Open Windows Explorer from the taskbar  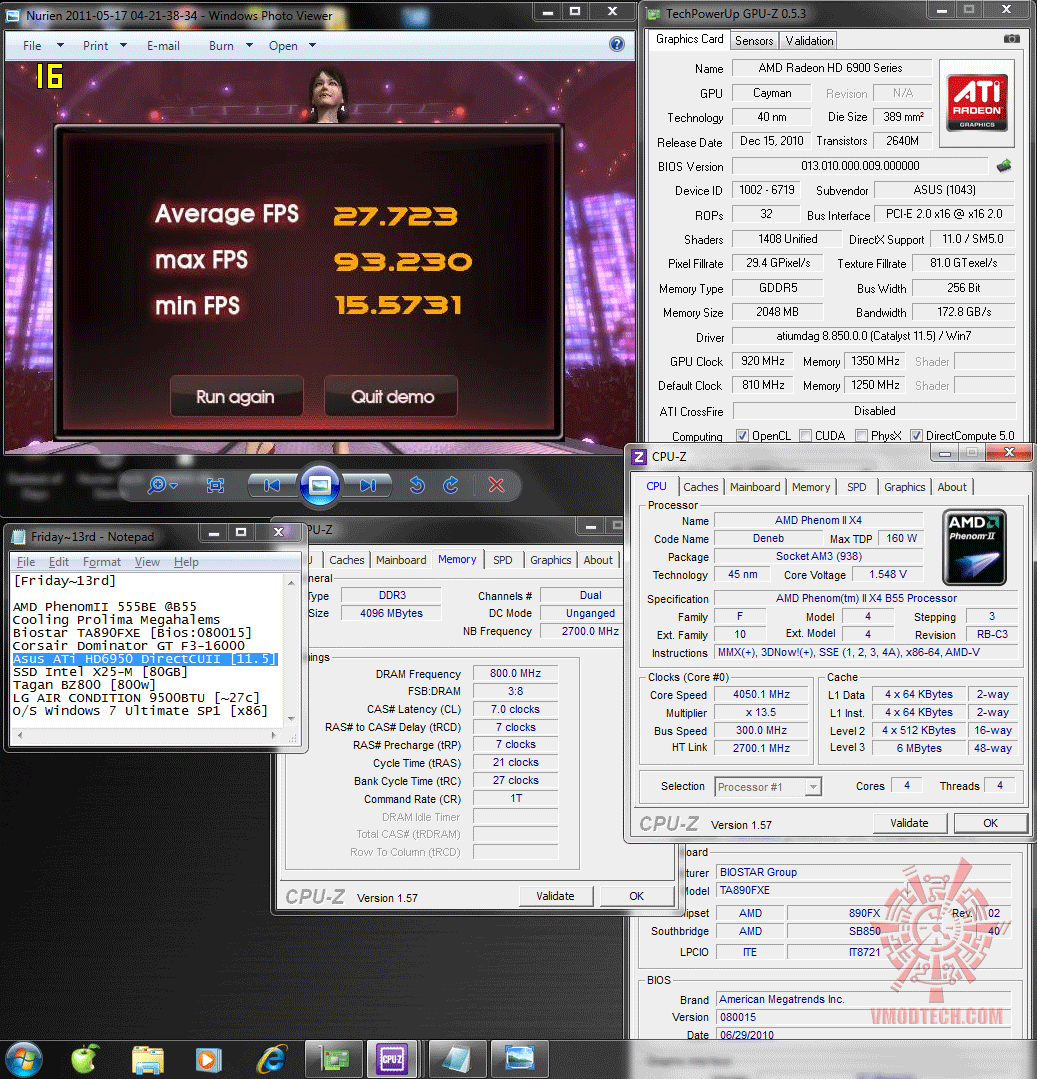coord(147,1060)
